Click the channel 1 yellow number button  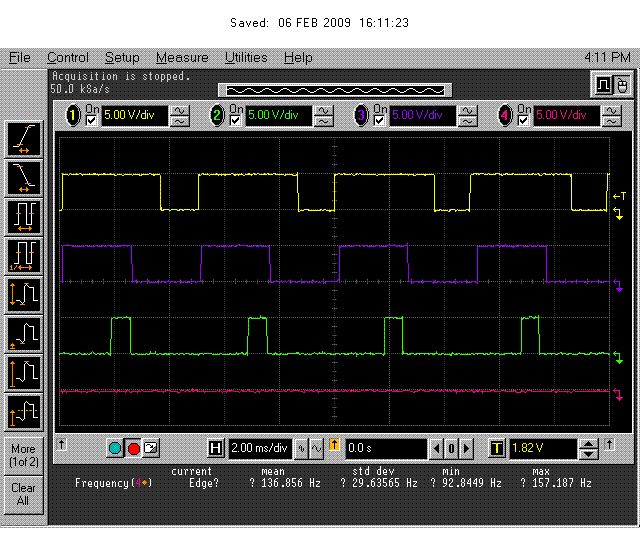(x=72, y=115)
